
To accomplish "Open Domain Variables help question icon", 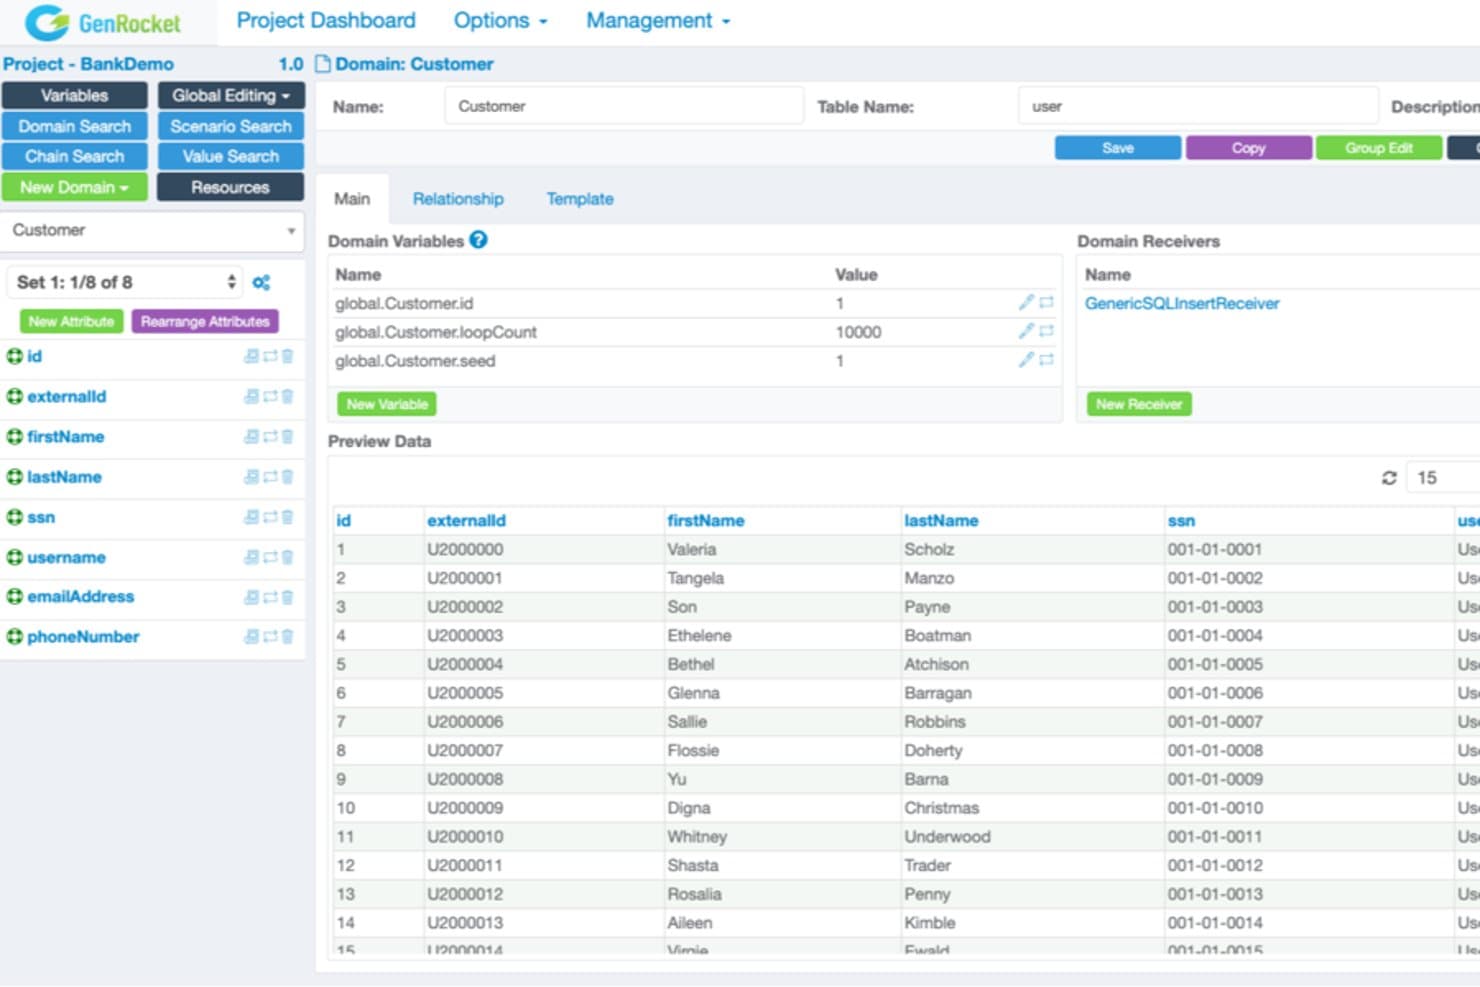I will point(478,240).
